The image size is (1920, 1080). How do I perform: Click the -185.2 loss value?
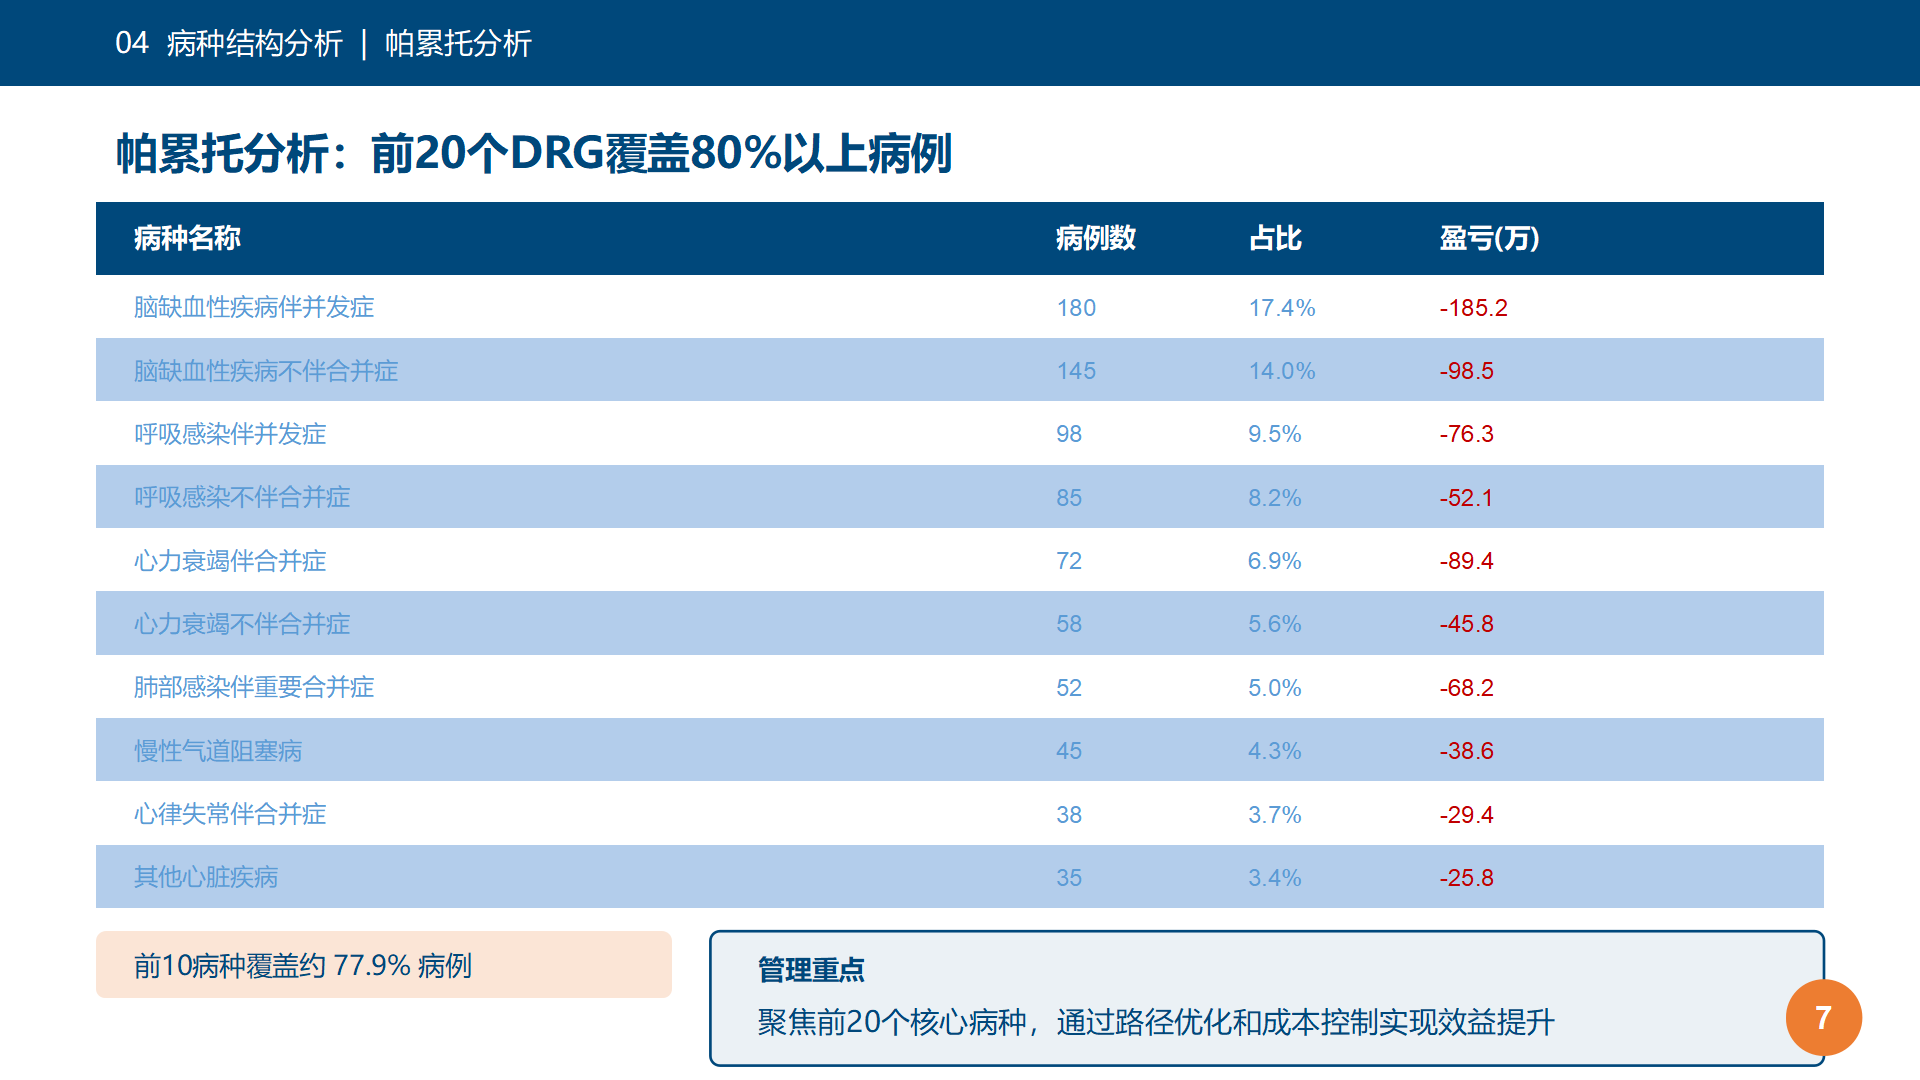point(1473,308)
